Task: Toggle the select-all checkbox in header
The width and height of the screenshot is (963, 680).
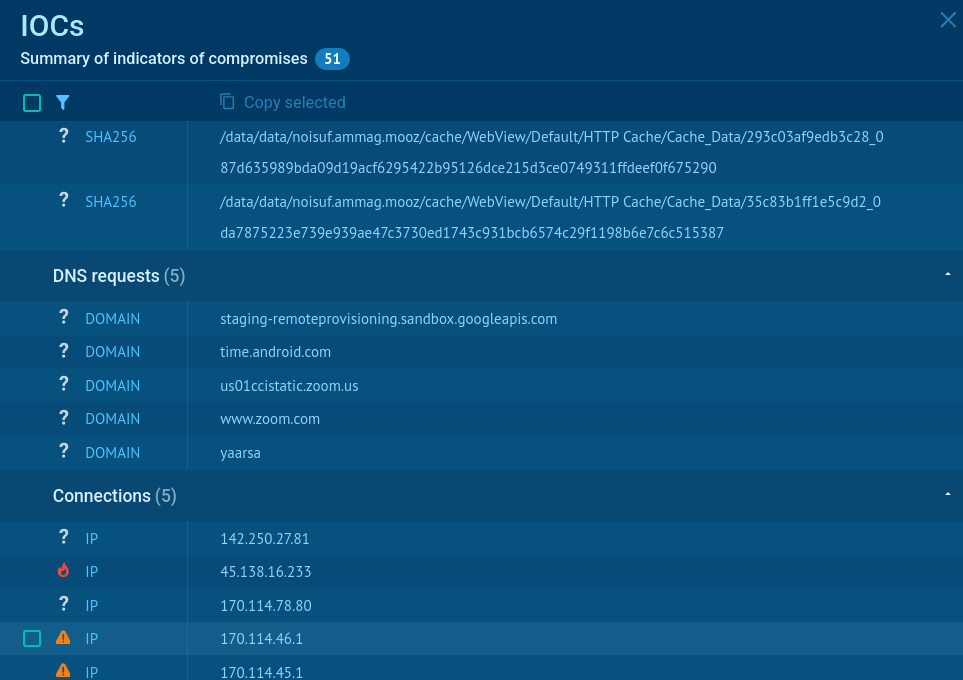Action: [32, 102]
